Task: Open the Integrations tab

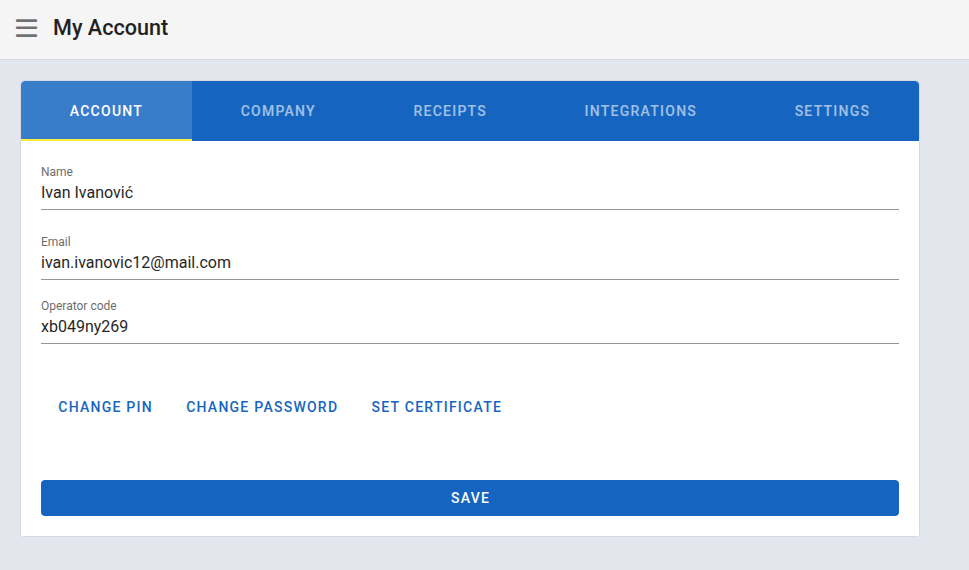Action: pyautogui.click(x=640, y=111)
